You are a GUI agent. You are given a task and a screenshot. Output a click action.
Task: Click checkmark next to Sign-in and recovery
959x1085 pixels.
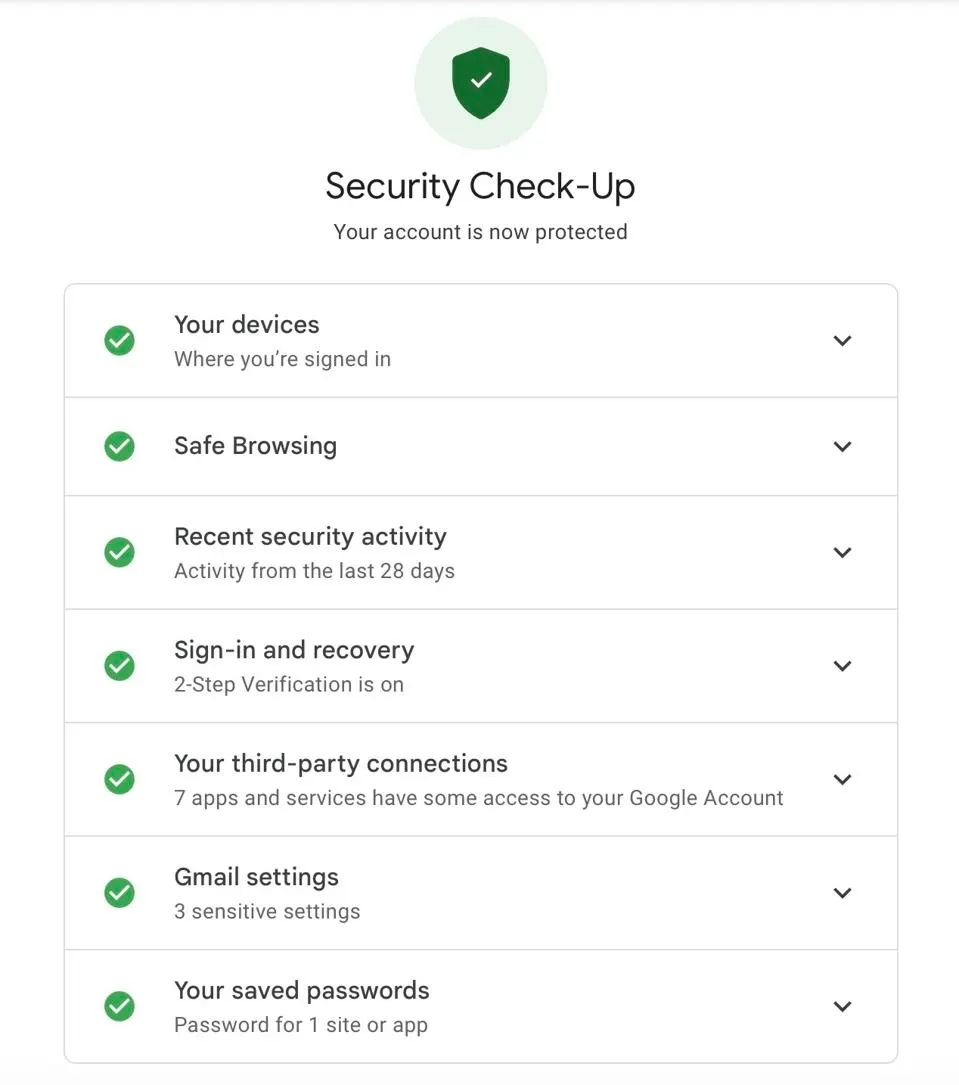120,666
